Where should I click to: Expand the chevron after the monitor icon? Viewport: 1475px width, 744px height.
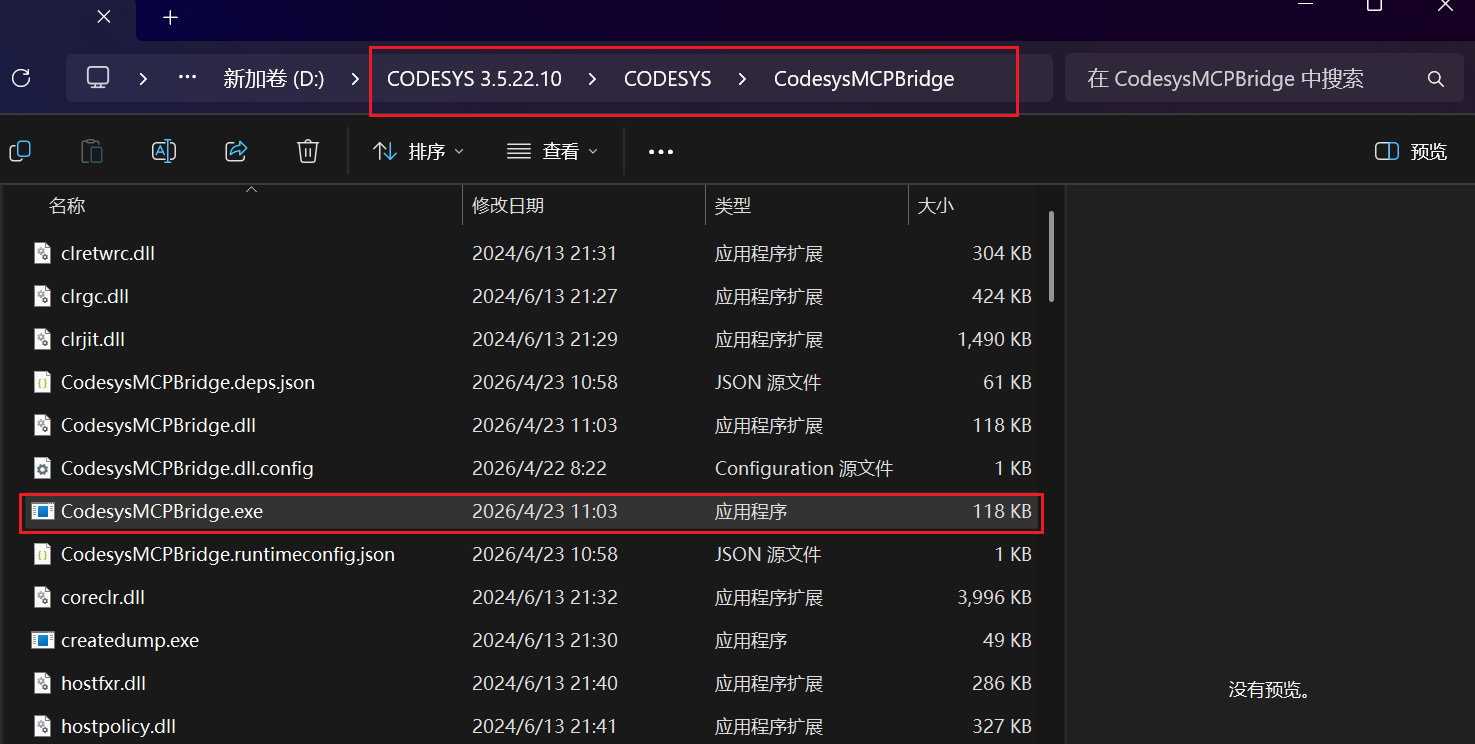click(x=144, y=78)
